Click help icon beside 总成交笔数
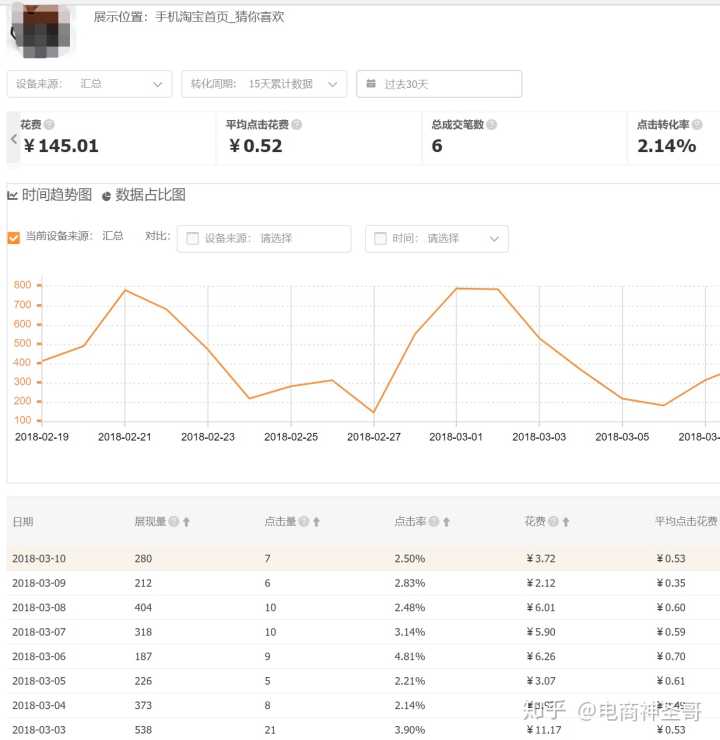Screen dimensions: 720x740 pos(493,125)
